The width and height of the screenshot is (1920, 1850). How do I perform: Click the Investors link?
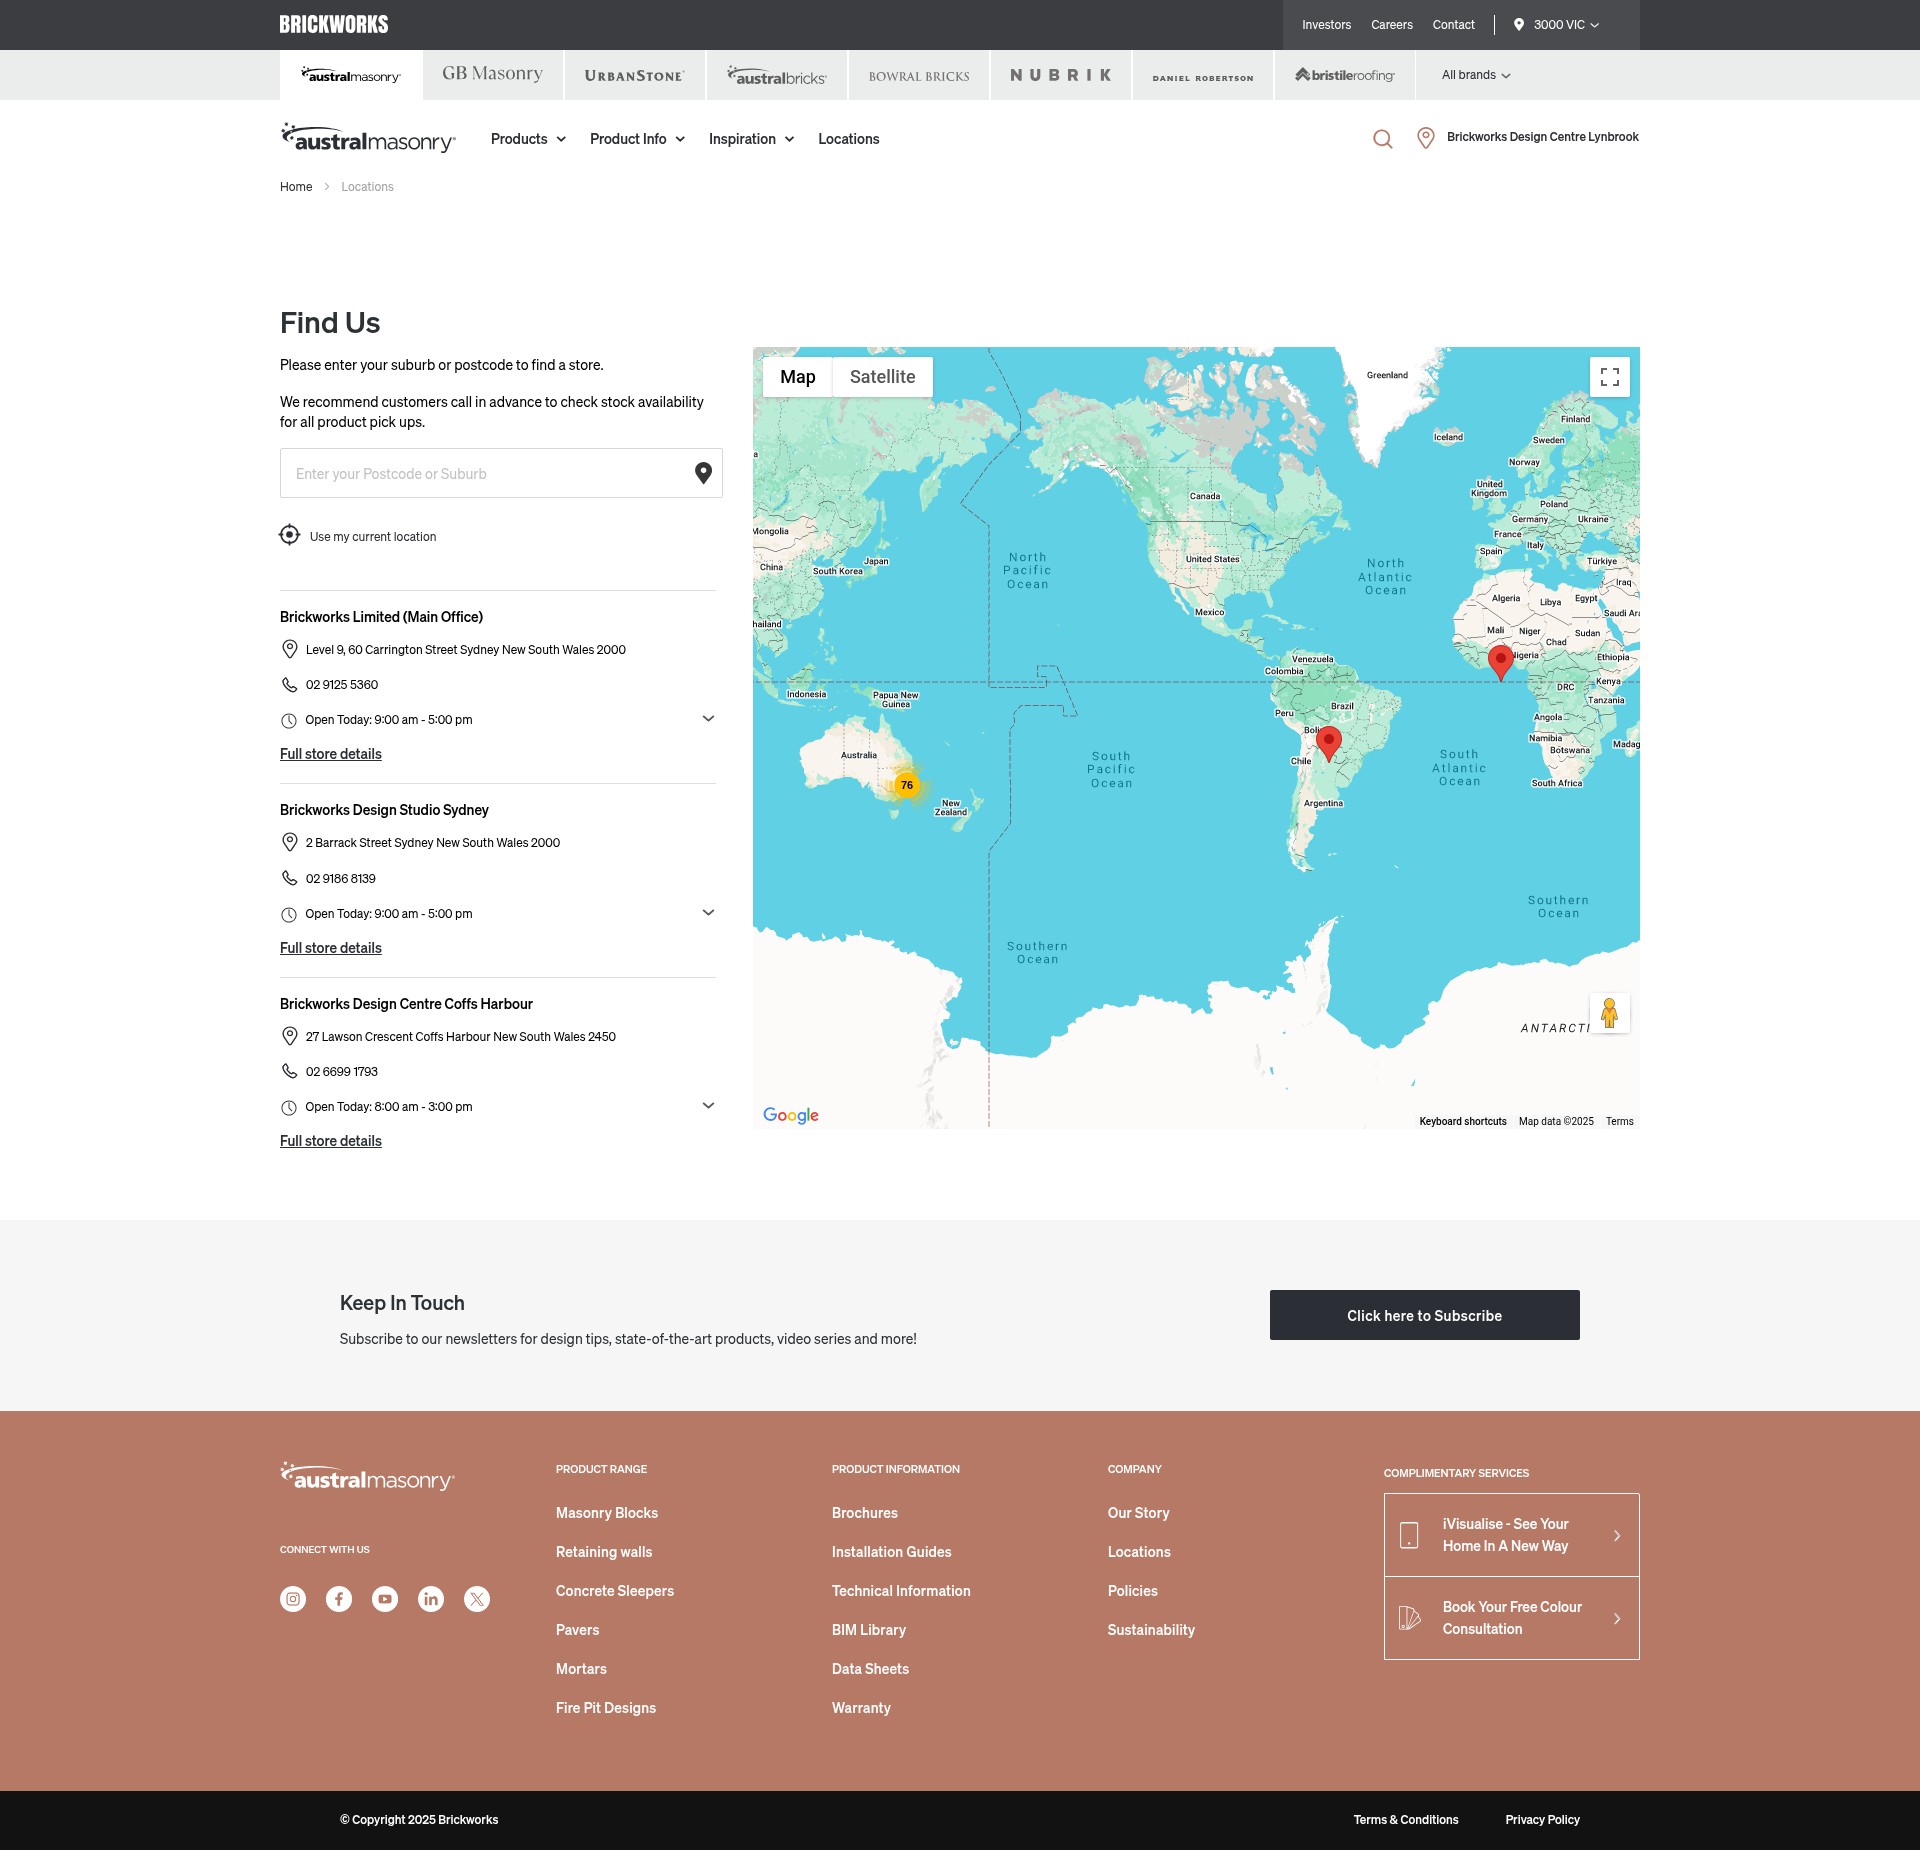(1326, 25)
